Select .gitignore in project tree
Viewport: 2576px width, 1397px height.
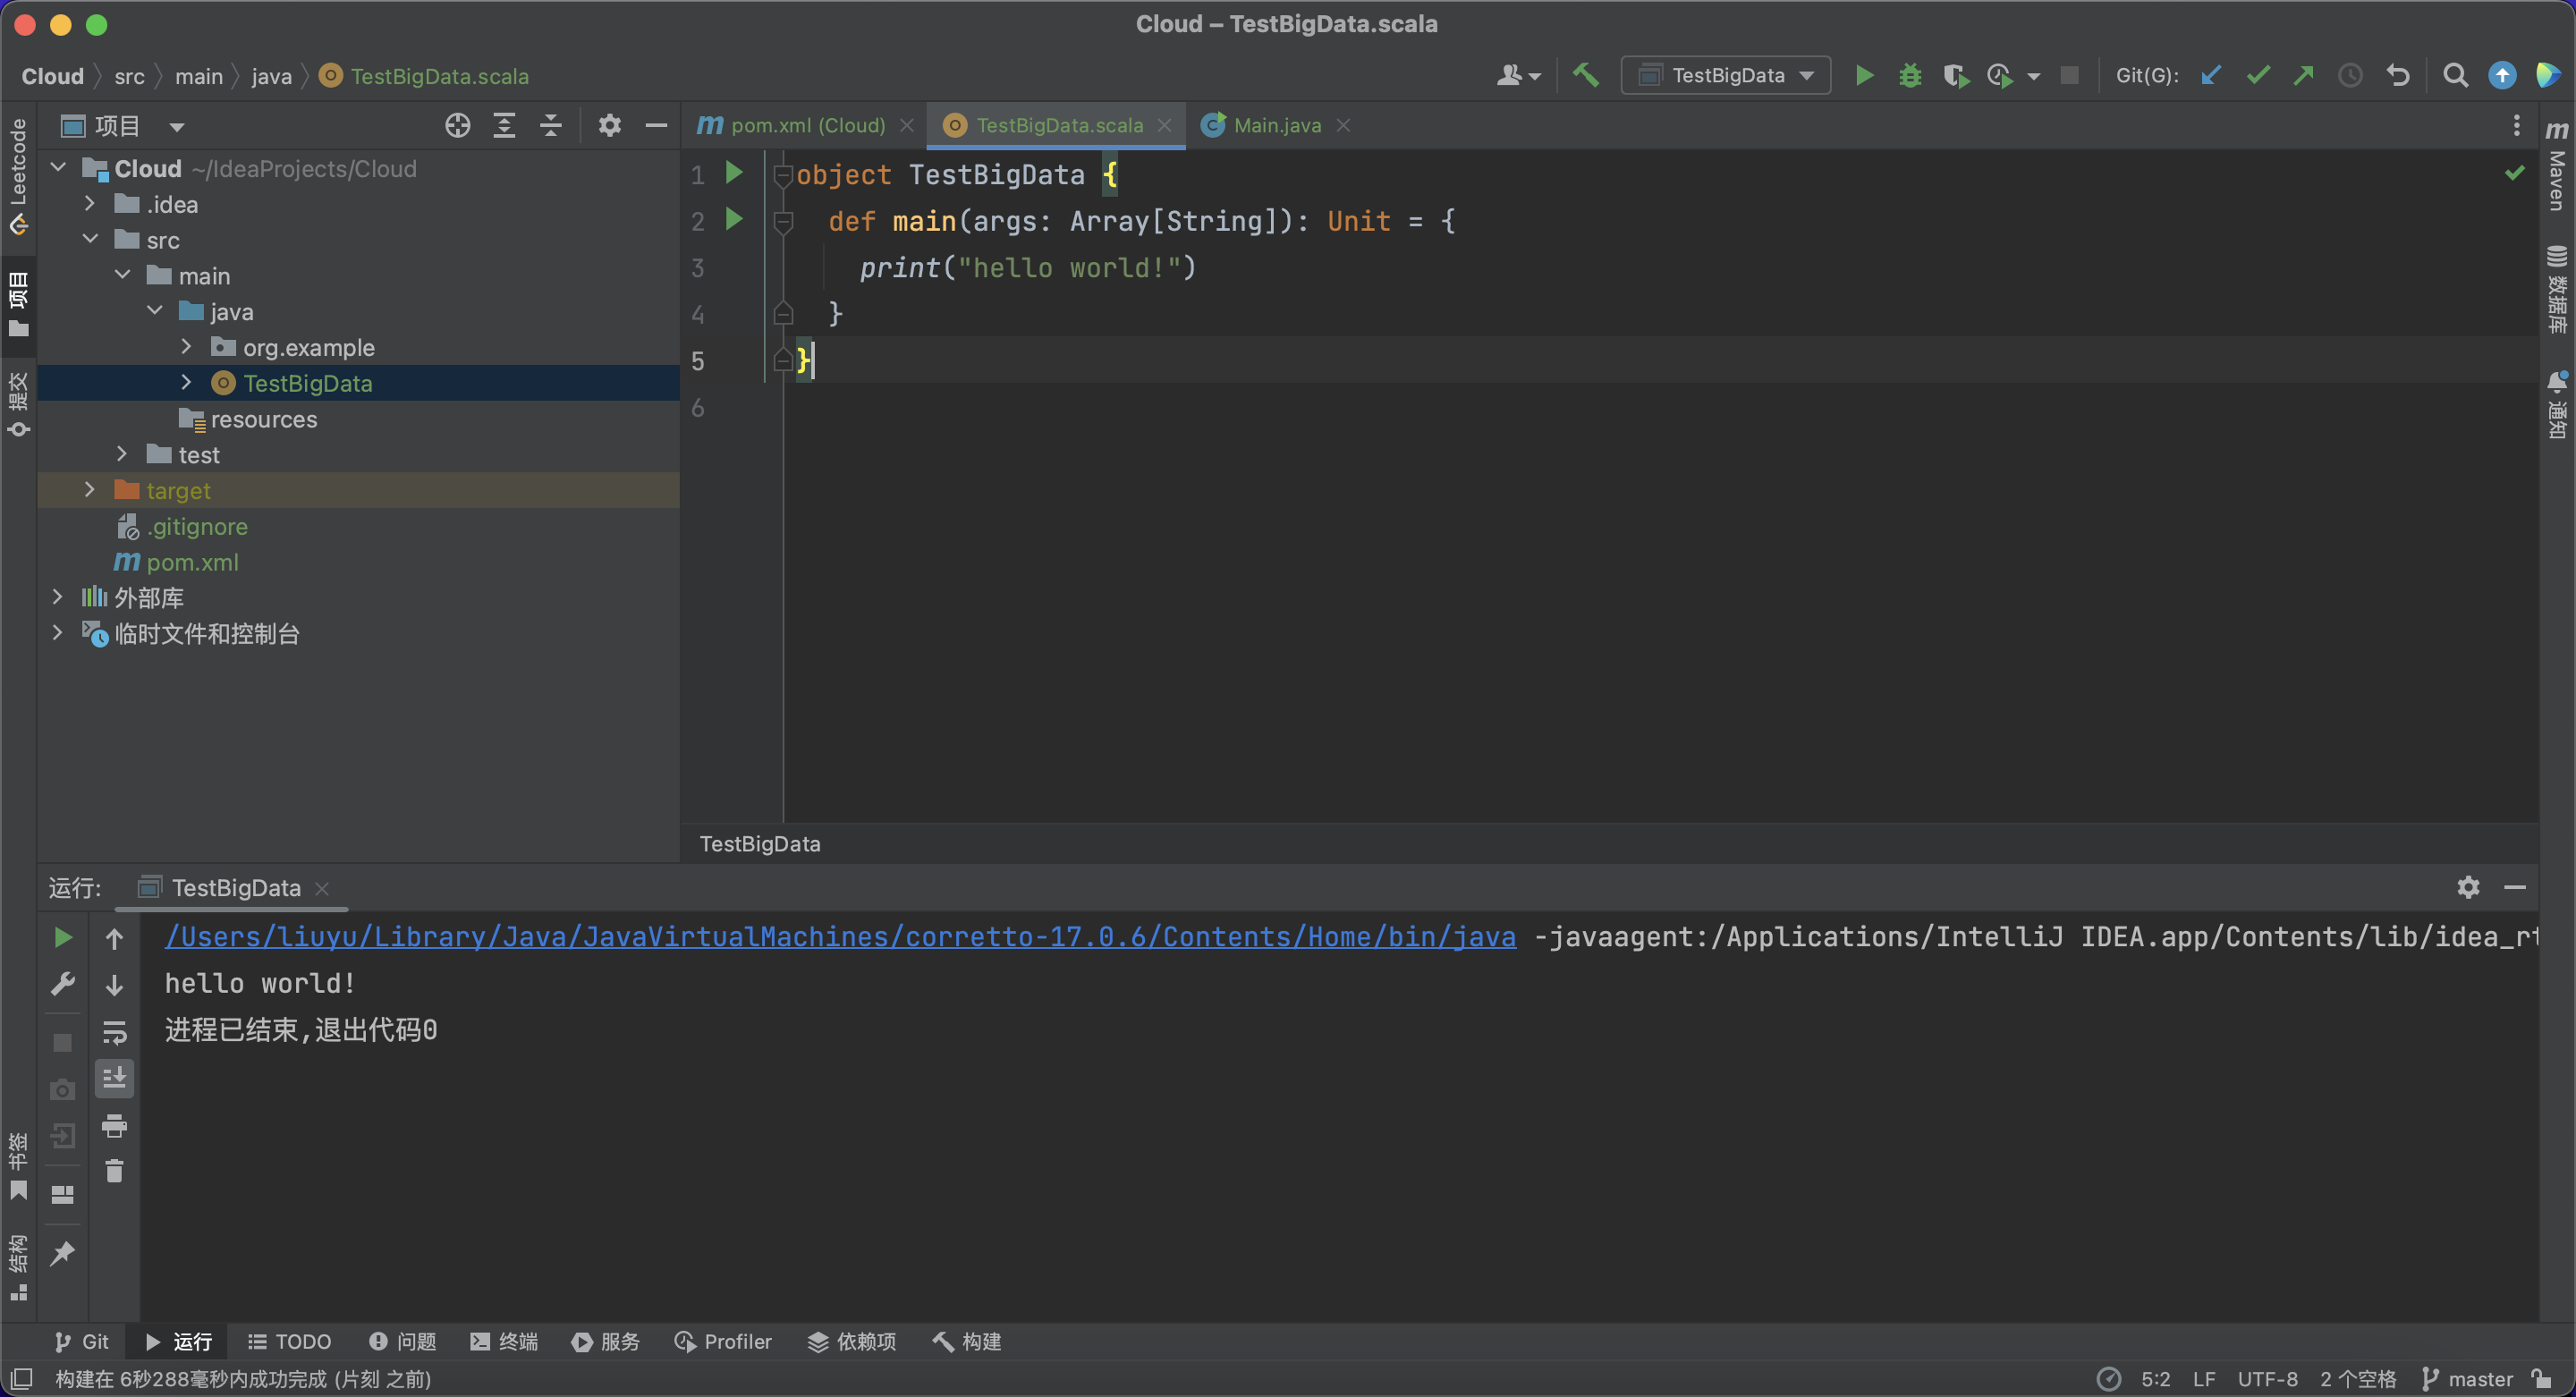[x=197, y=526]
